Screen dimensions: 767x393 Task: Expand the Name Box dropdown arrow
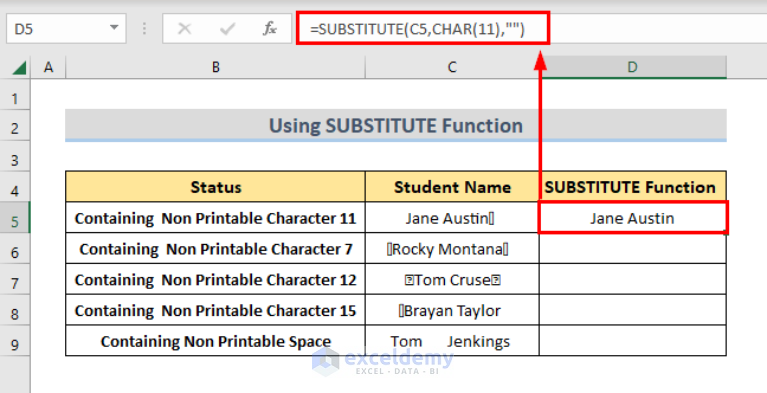click(x=114, y=28)
